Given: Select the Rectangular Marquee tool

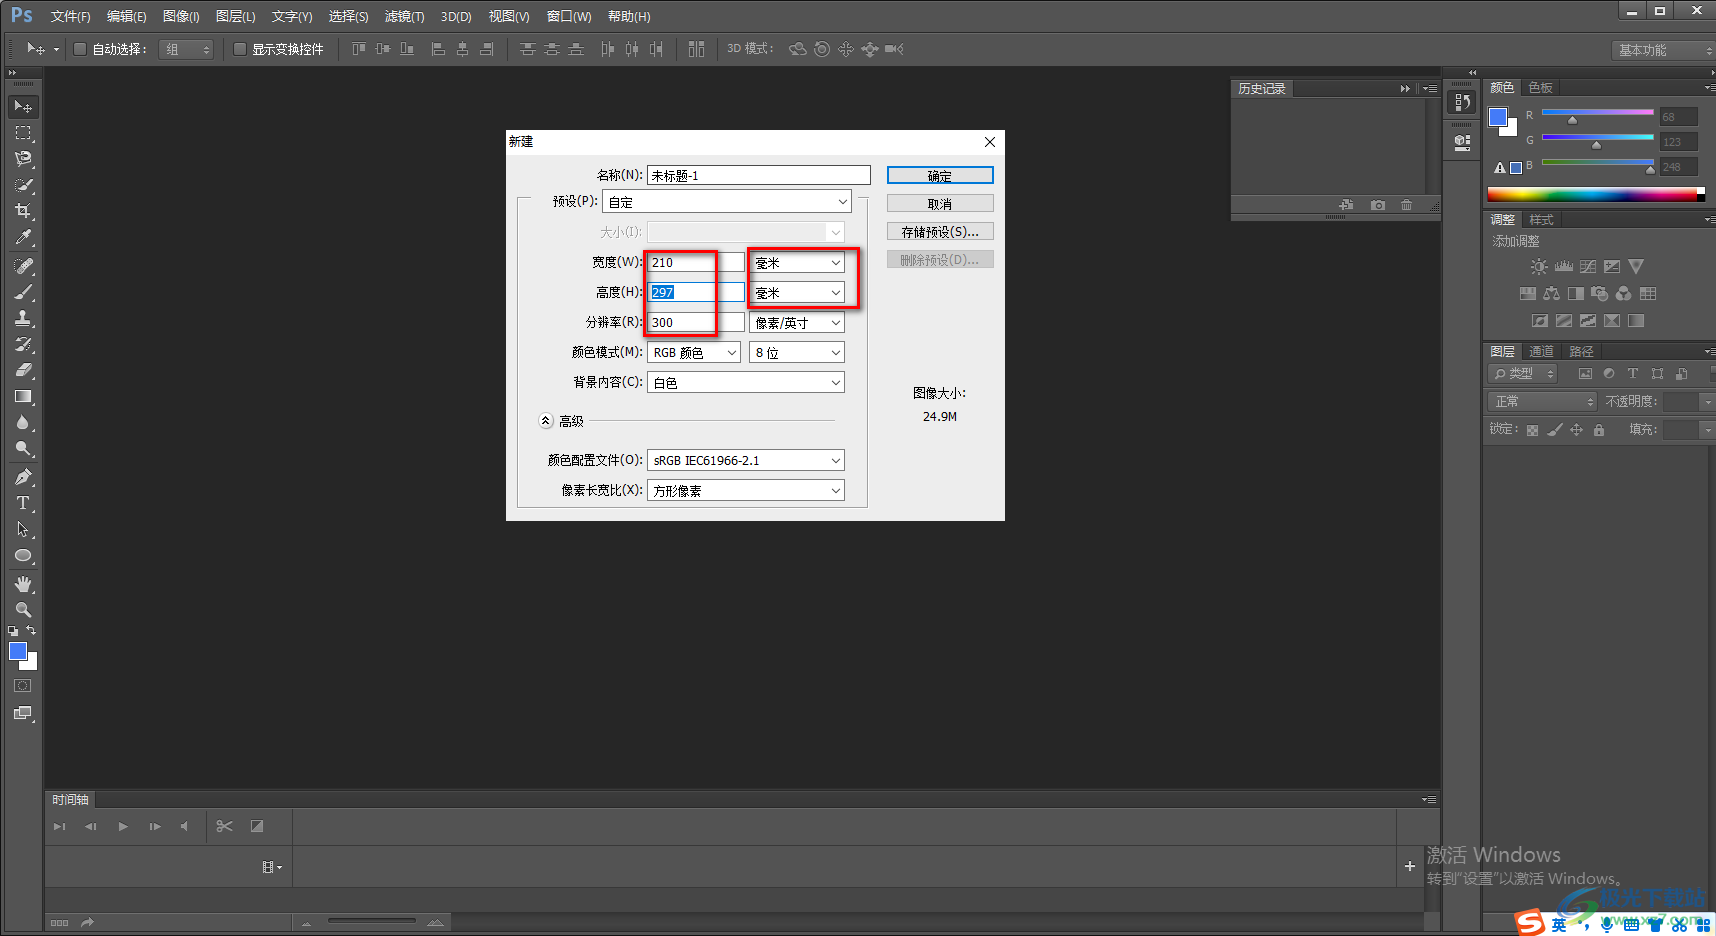Looking at the screenshot, I should (23, 133).
